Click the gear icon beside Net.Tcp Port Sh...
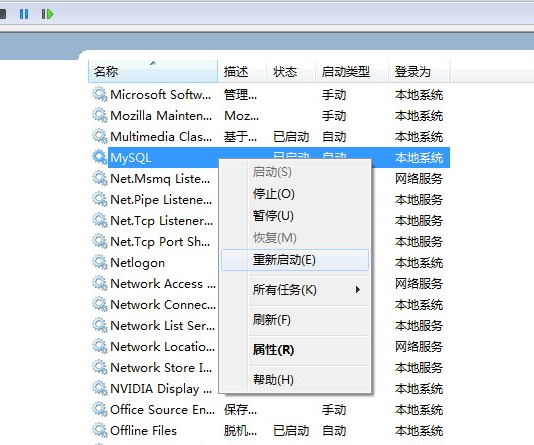534x445 pixels. (x=99, y=241)
